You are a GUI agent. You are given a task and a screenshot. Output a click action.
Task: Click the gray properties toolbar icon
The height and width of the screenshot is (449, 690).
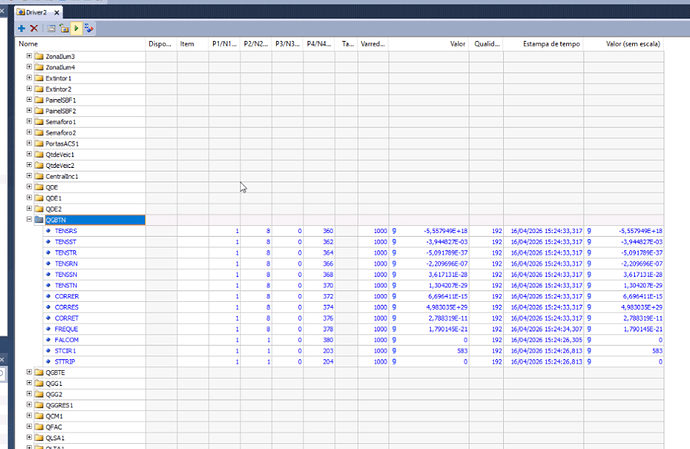(51, 29)
